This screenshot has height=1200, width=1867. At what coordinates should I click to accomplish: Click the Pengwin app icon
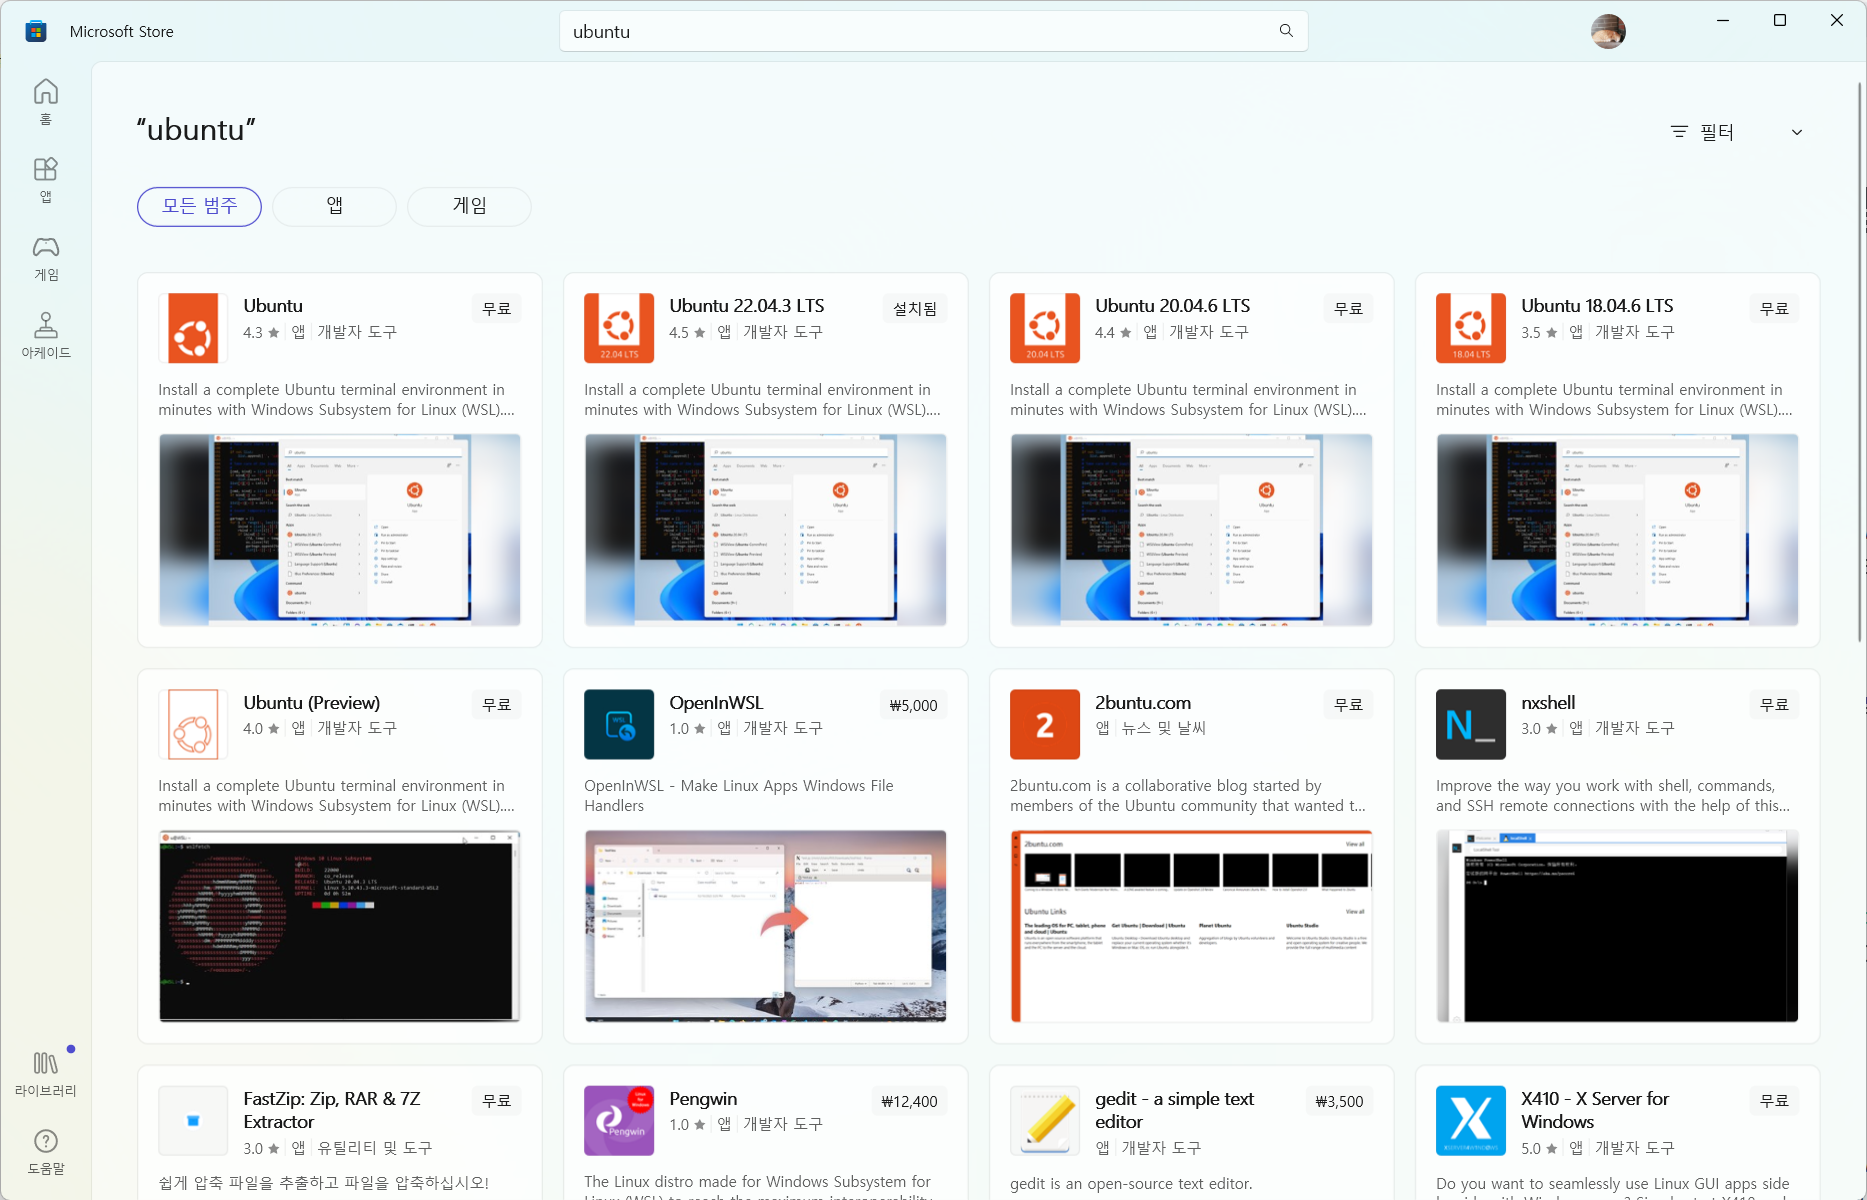pos(619,1120)
